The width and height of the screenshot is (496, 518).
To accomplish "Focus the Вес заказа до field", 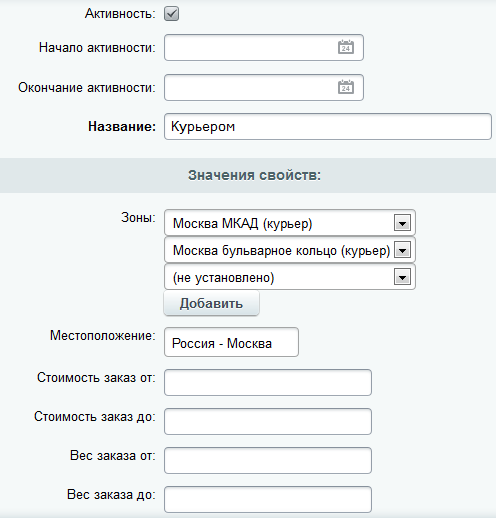I will point(268,499).
